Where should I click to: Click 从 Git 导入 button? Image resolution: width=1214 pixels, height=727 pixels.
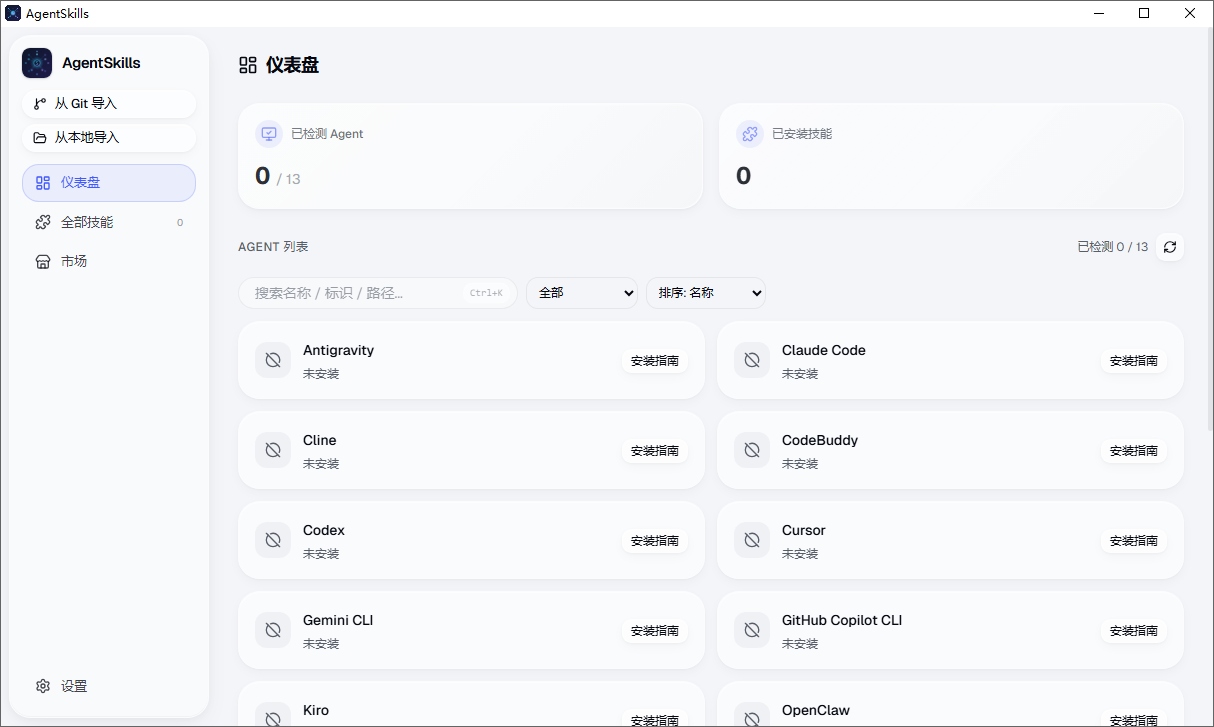click(108, 104)
